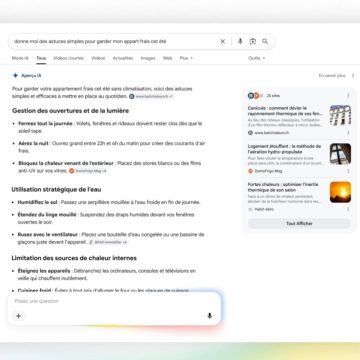The image size is (360, 360).
Task: Open the article Fortes chaleurs : optimiser l'inertie
Action: (283, 187)
